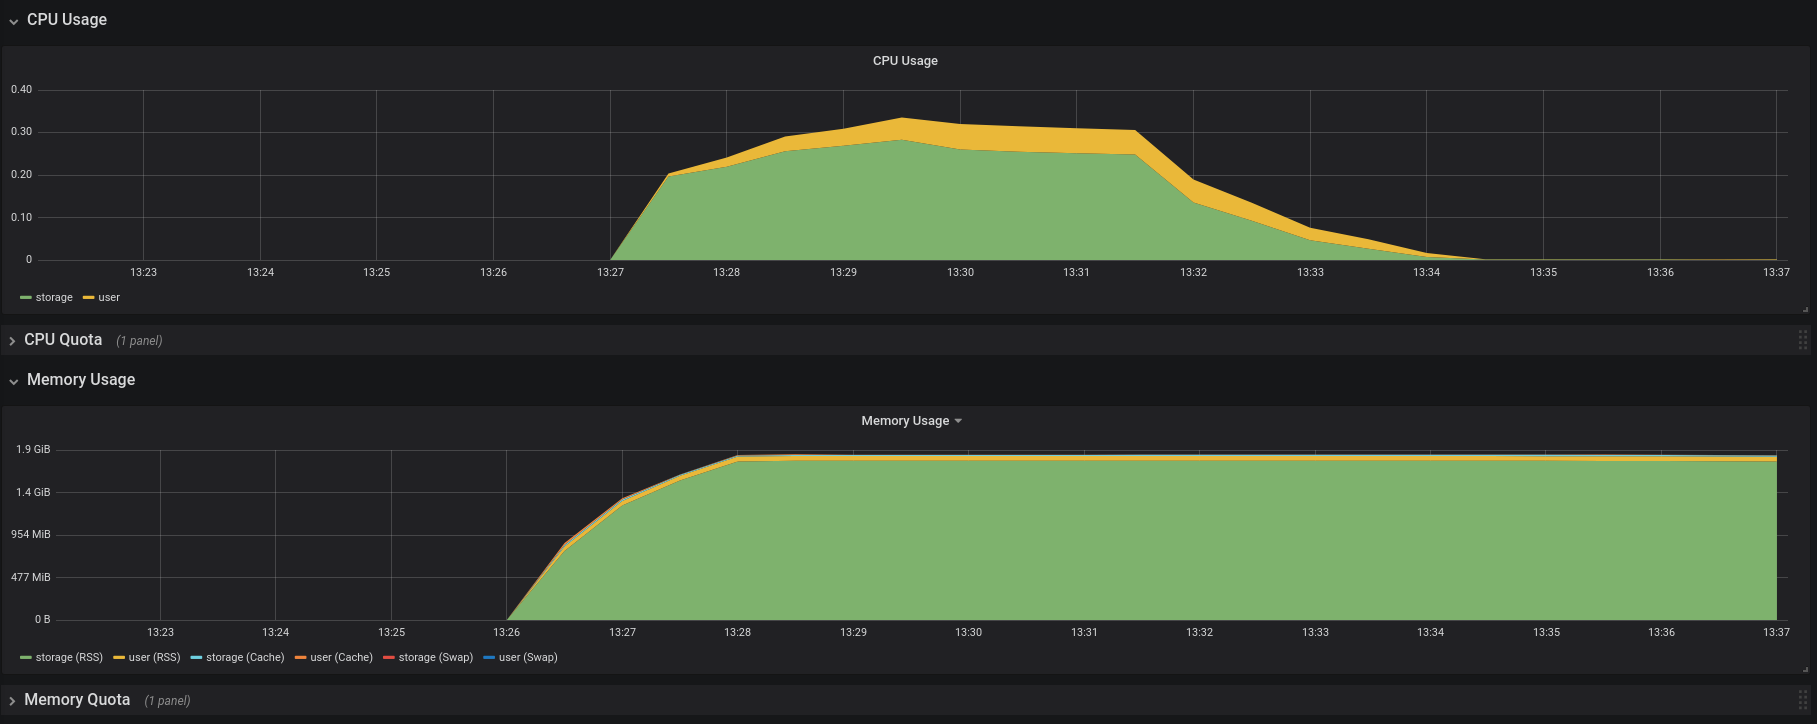The height and width of the screenshot is (724, 1817).
Task: Click the Memory Quota row heading text
Action: [x=77, y=700]
